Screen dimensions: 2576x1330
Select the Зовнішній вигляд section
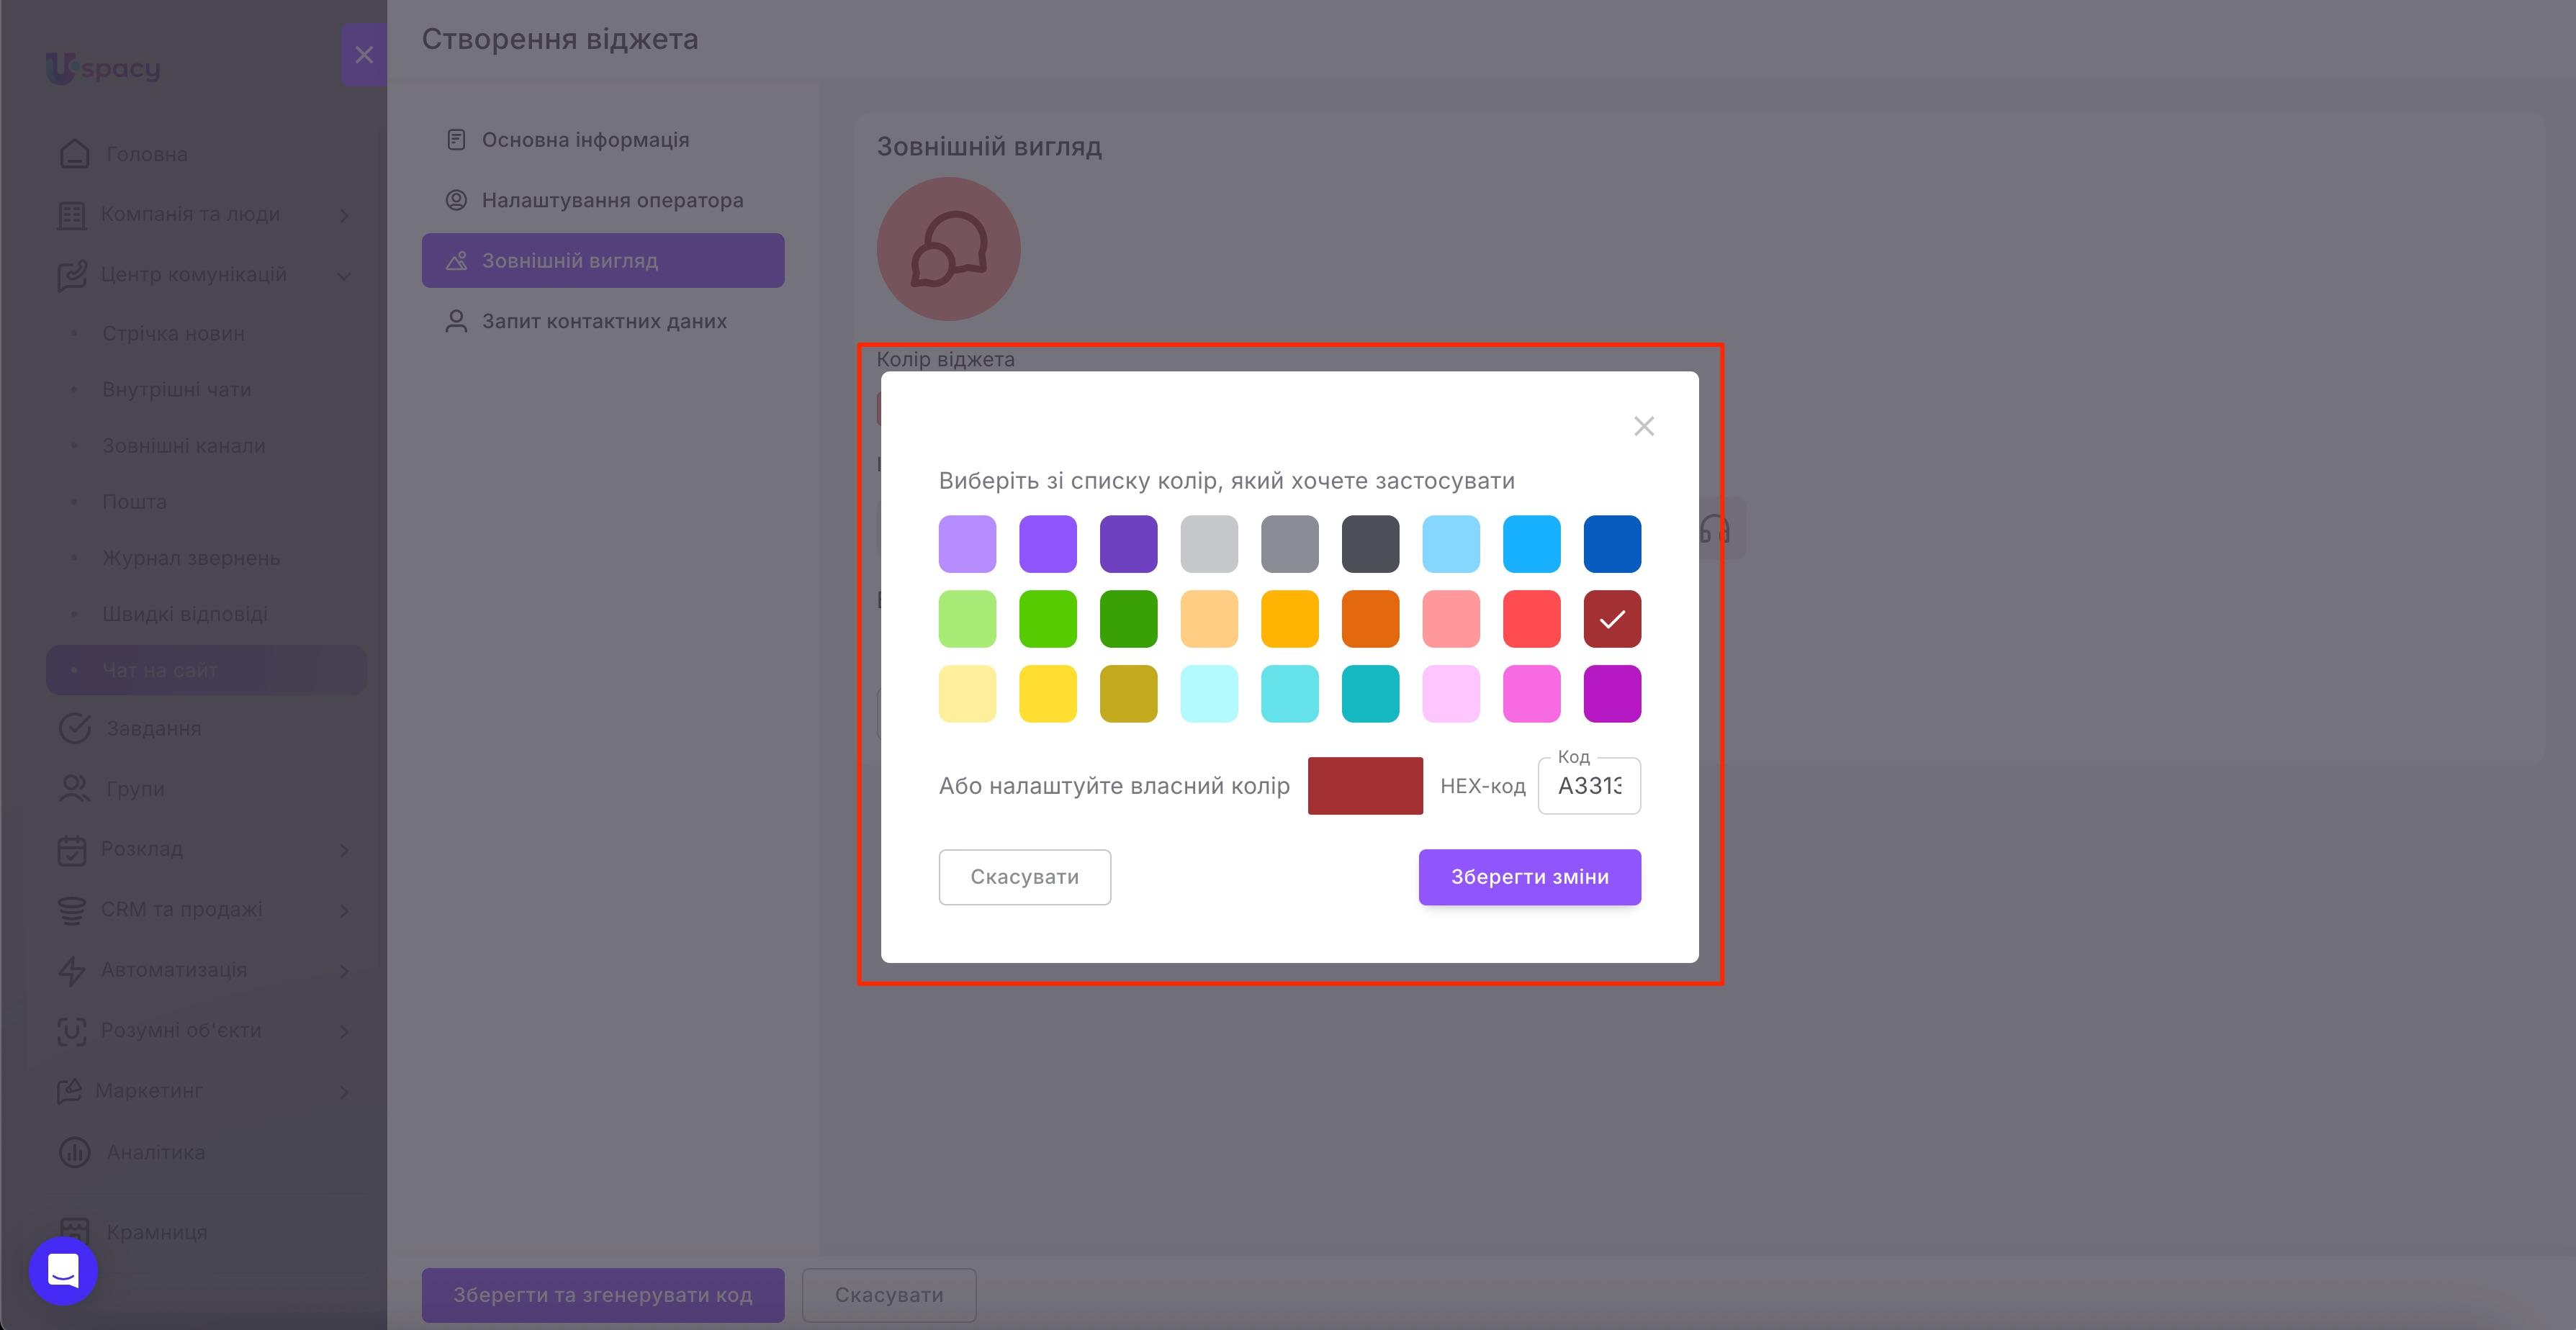603,261
